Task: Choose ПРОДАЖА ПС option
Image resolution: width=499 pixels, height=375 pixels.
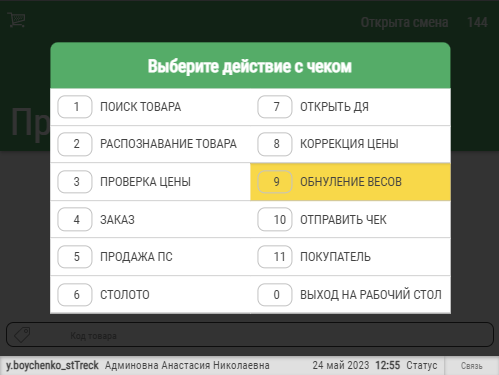Action: click(x=150, y=257)
